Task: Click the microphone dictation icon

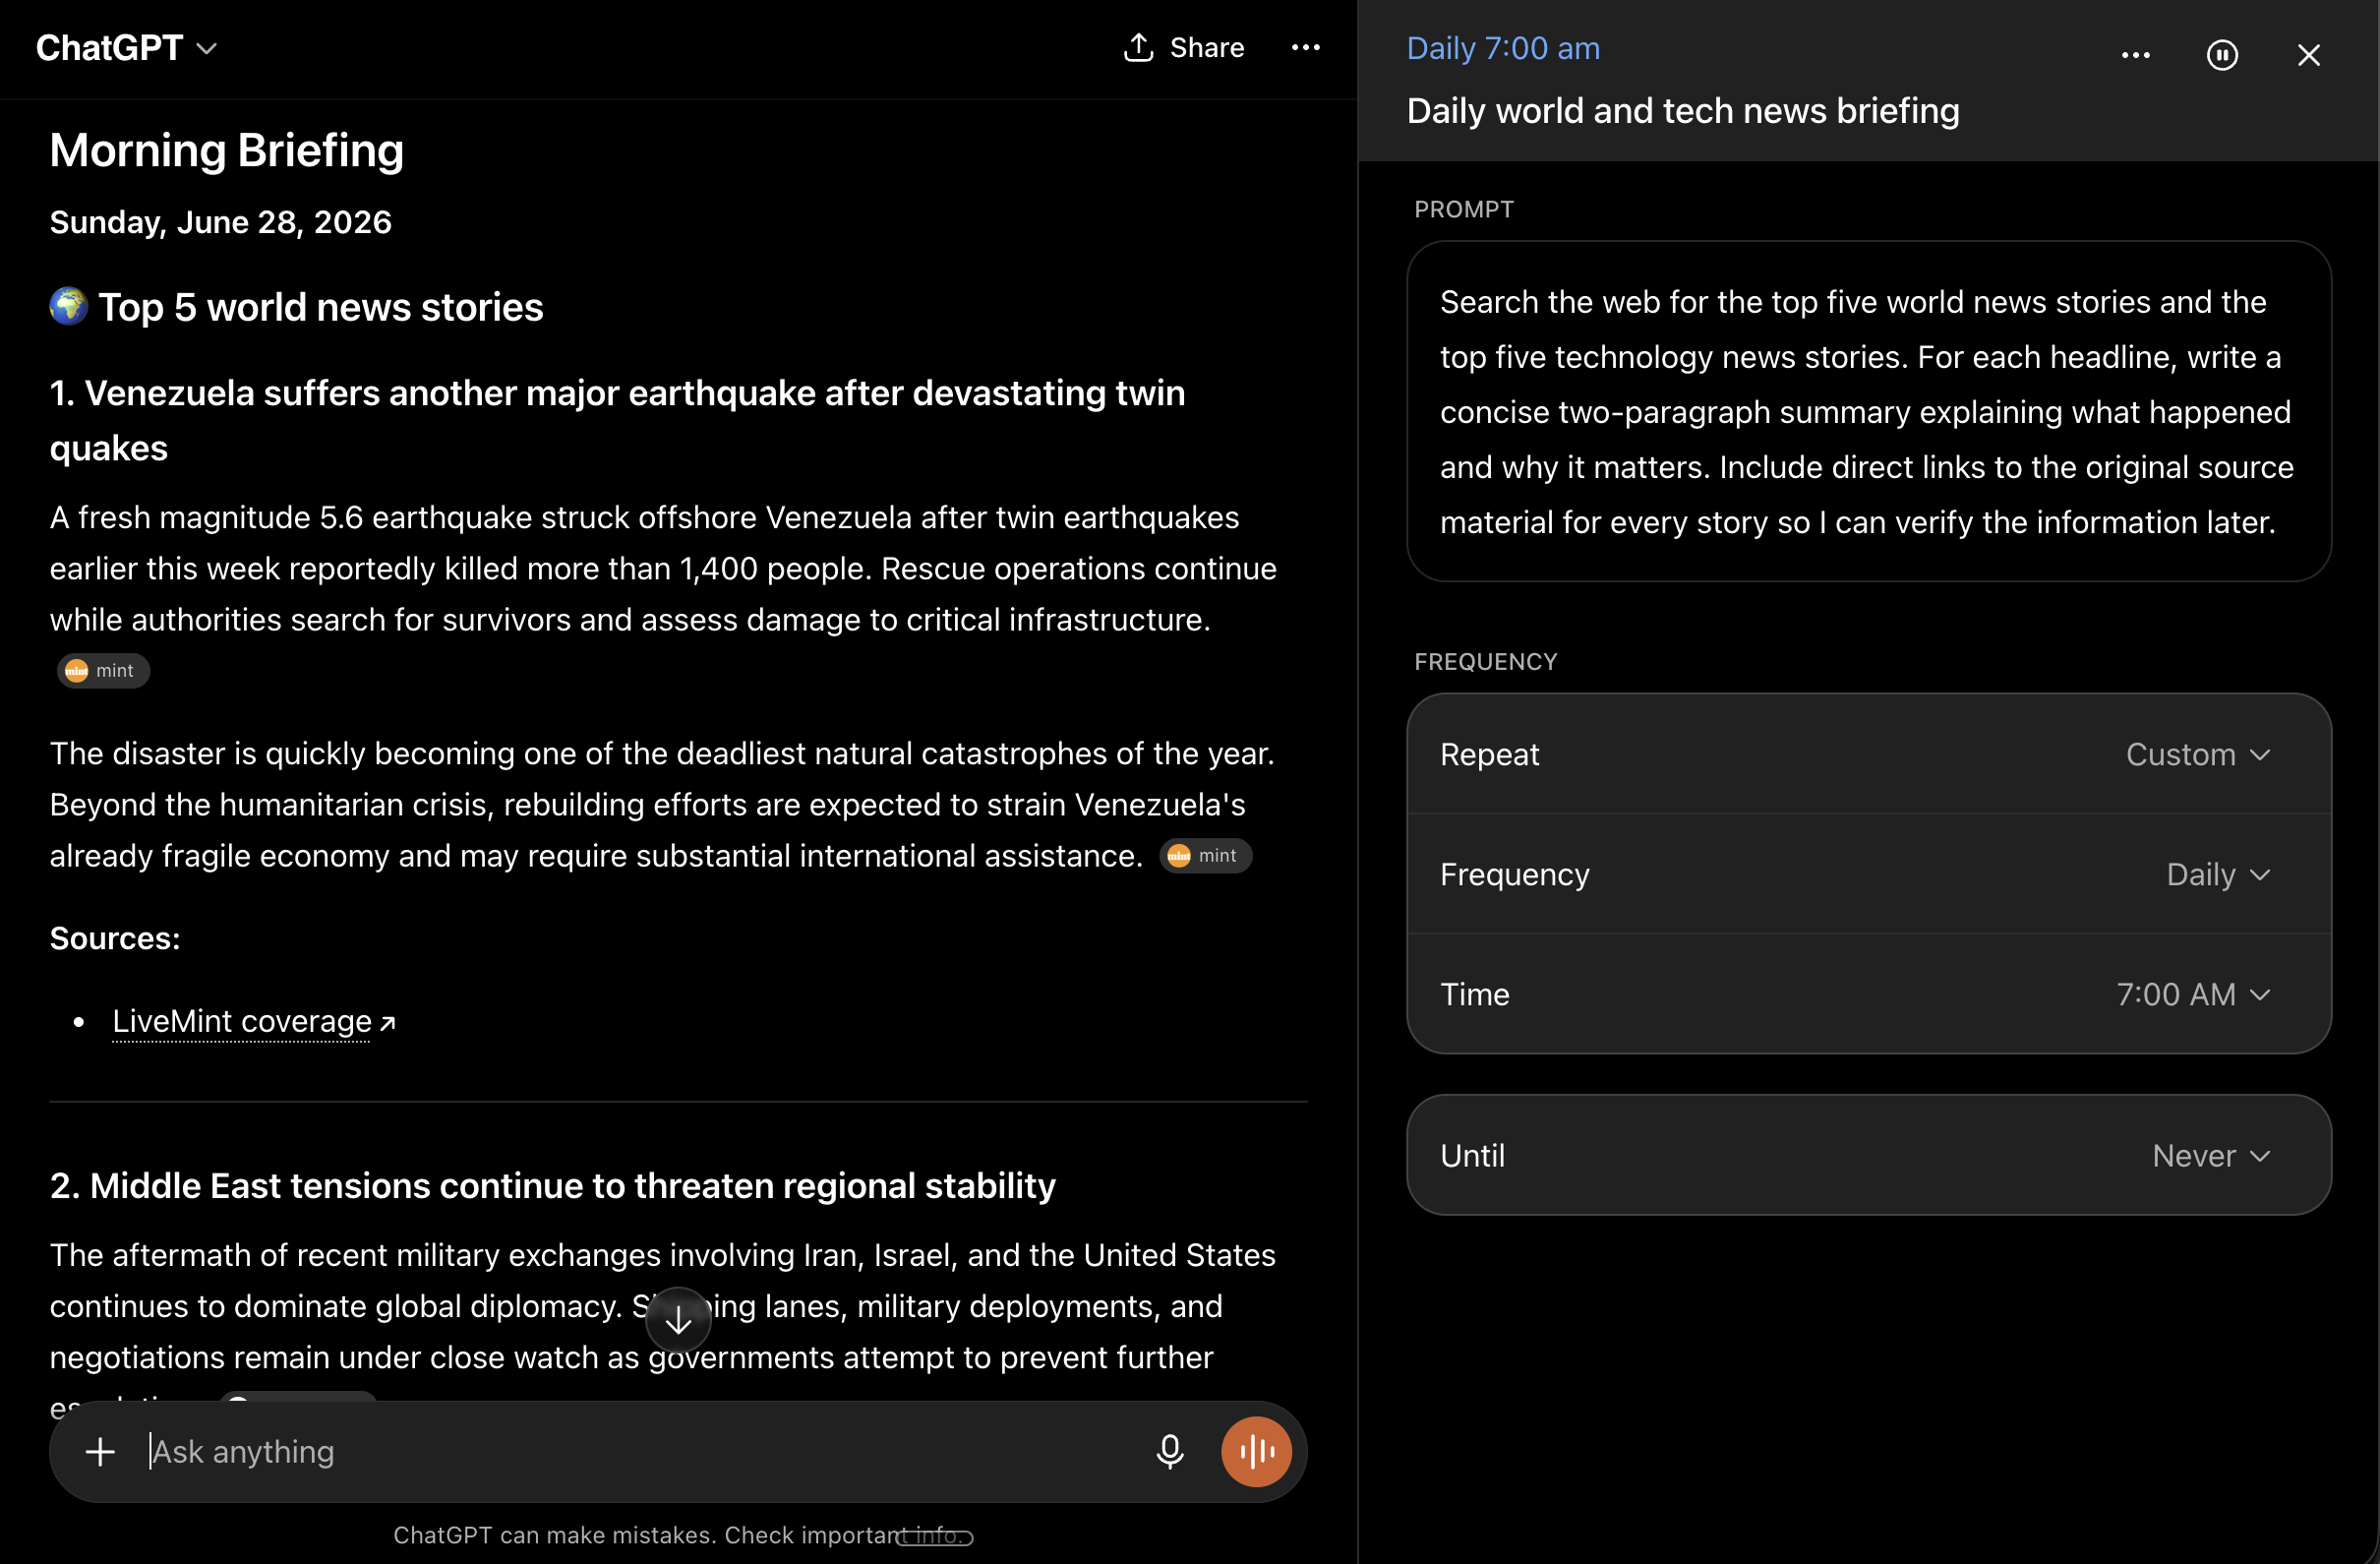Action: point(1170,1452)
